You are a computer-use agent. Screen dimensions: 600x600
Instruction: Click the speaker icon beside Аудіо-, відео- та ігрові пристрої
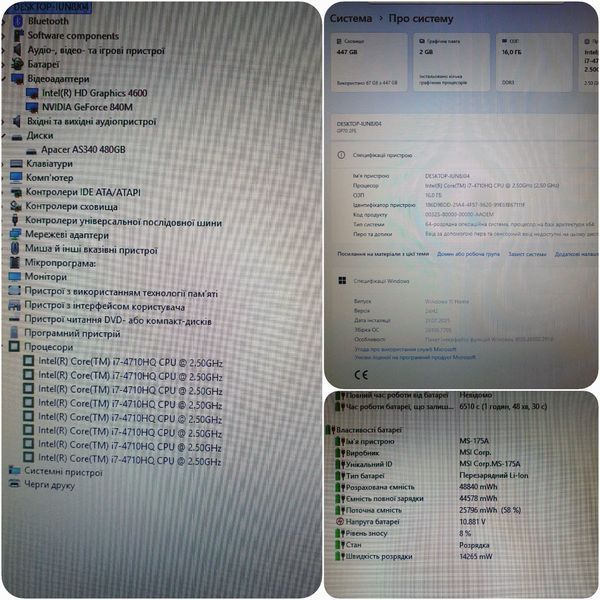tap(17, 50)
